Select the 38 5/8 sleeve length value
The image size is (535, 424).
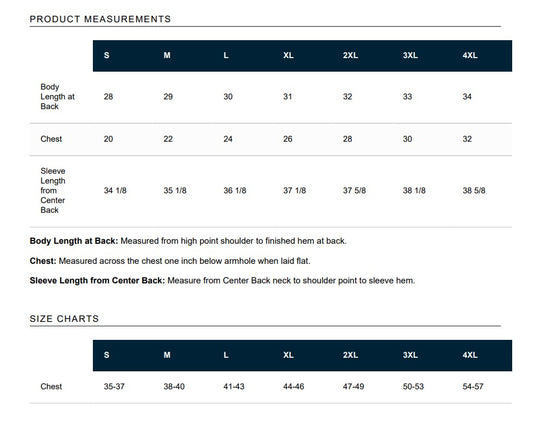click(x=474, y=190)
